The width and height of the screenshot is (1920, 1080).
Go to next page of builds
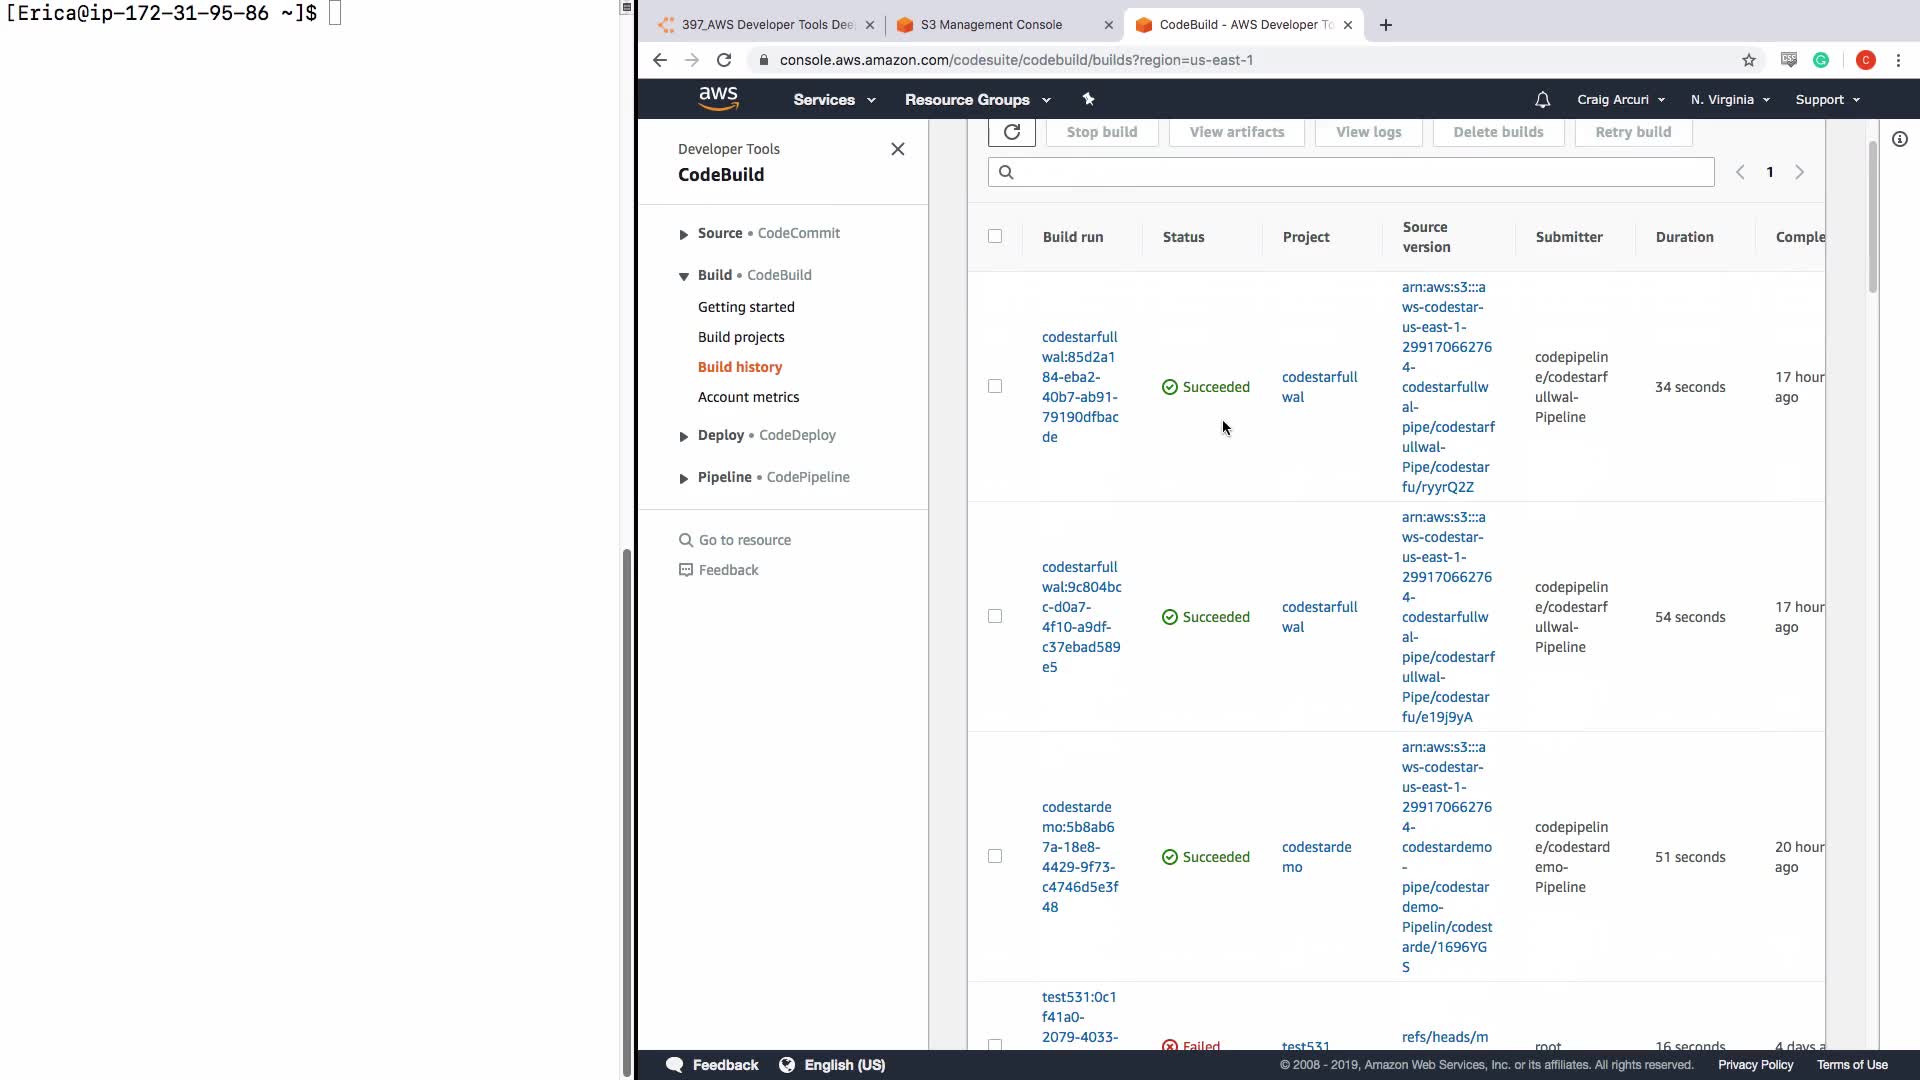(x=1799, y=172)
